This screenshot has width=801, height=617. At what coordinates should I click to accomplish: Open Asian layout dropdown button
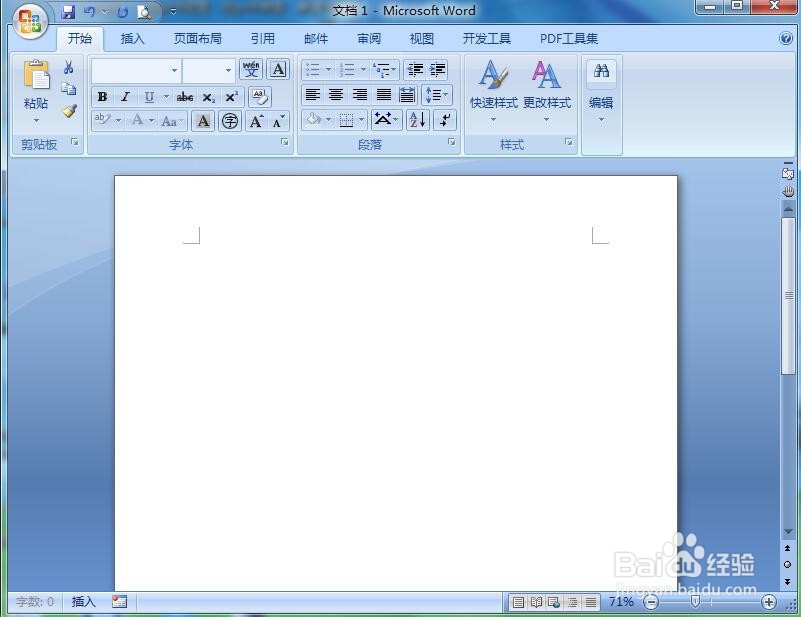click(386, 121)
